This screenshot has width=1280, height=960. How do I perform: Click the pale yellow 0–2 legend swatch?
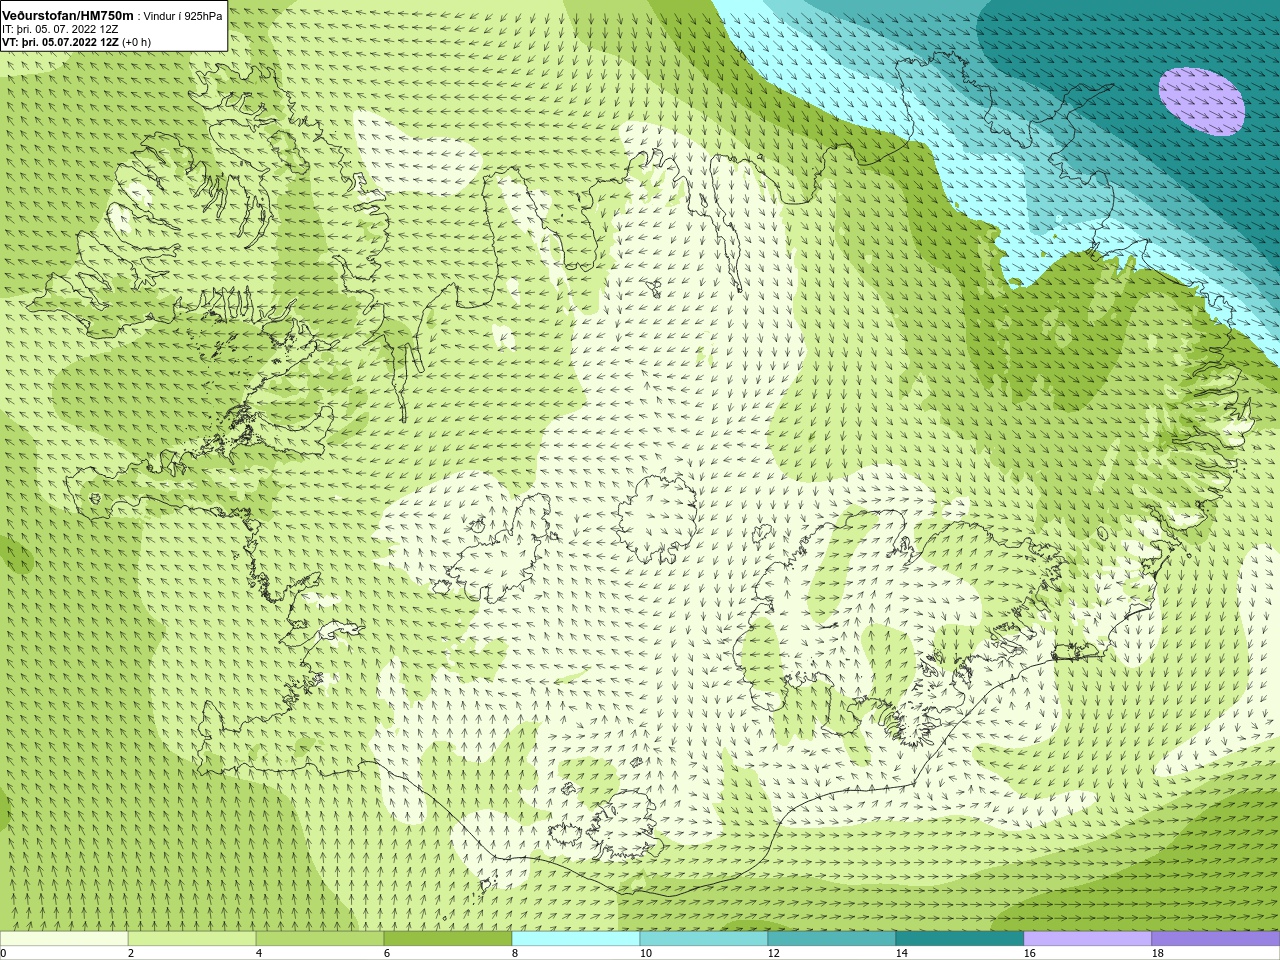pos(64,939)
